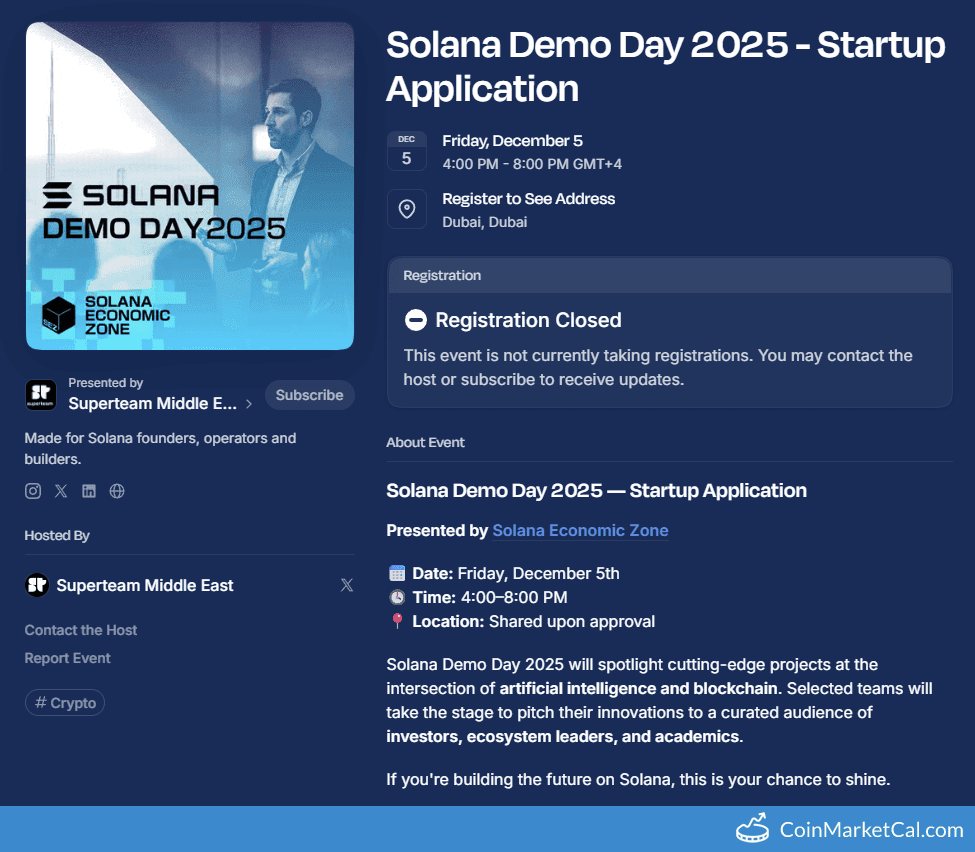975x852 pixels.
Task: Expand the presenter name chevron
Action: [x=248, y=404]
